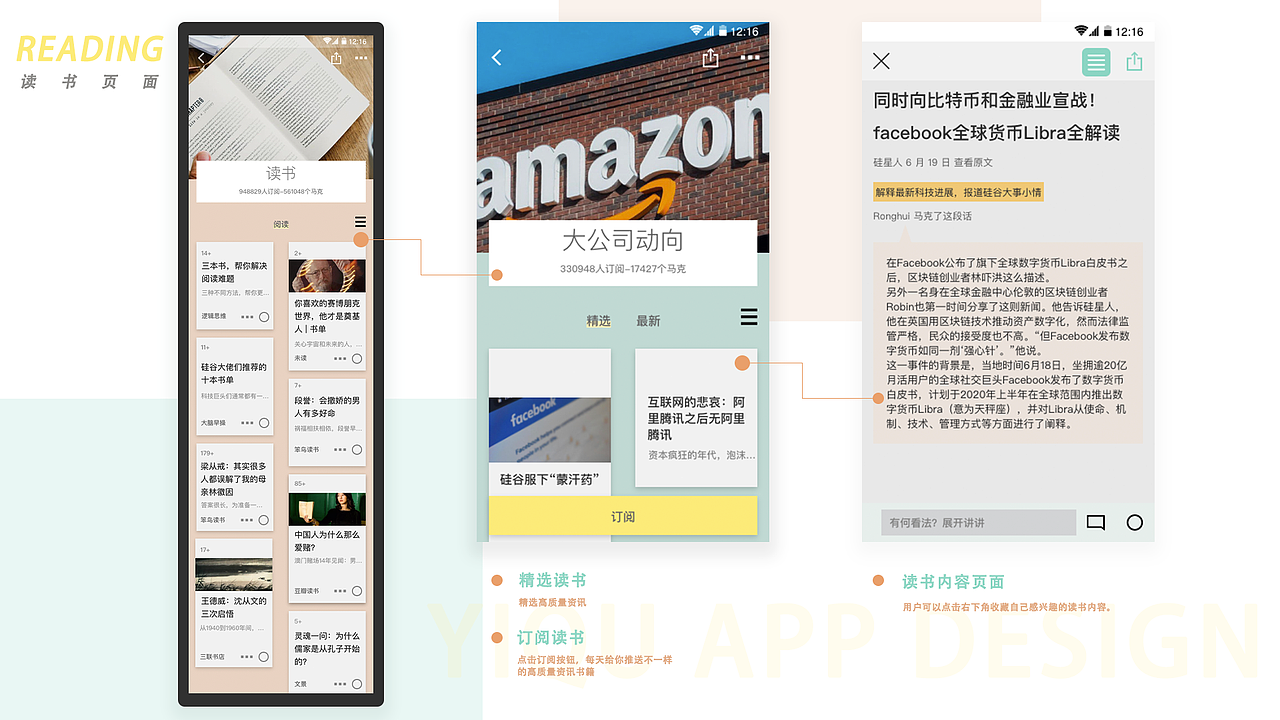Toggle circle on 梁从戒 card
The image size is (1280, 720).
point(264,520)
